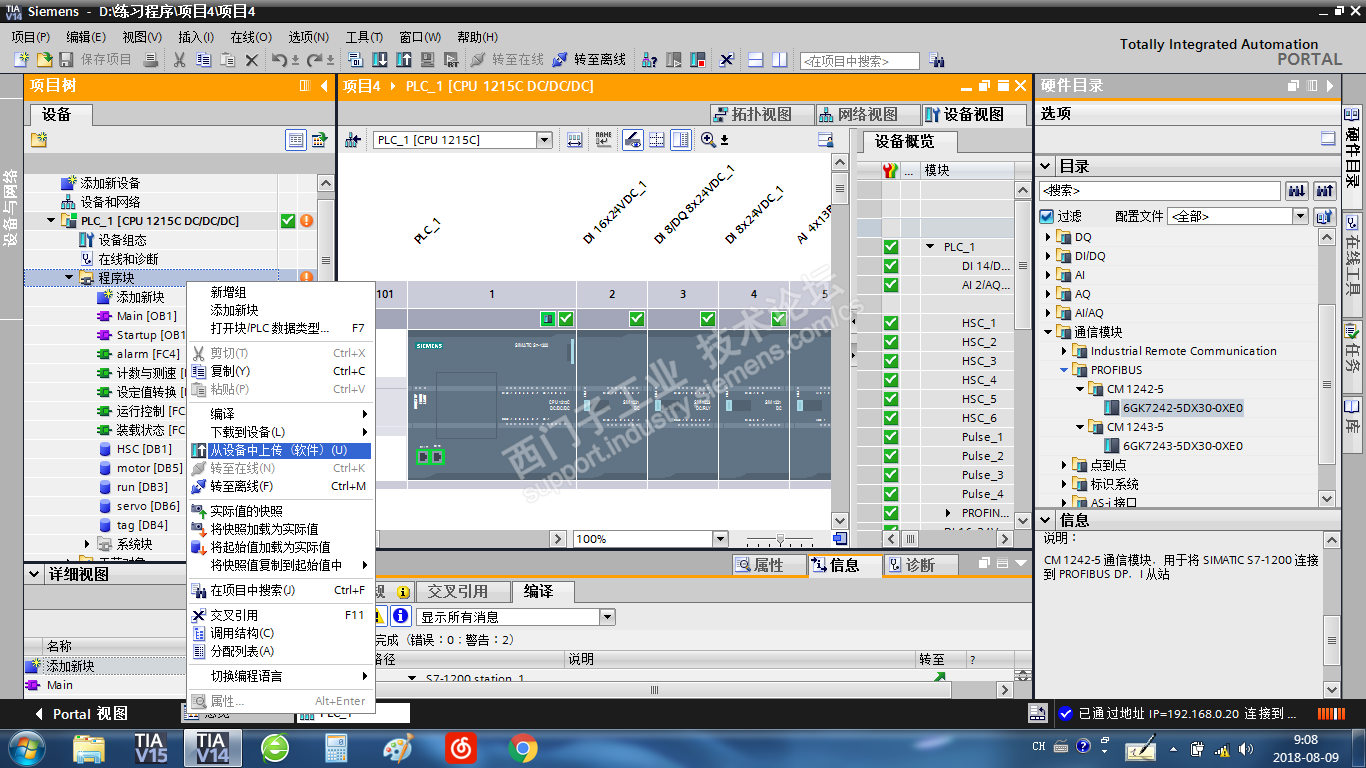Screen dimensions: 1366x768
Task: Click the Portal 视图 button
Action: point(80,714)
